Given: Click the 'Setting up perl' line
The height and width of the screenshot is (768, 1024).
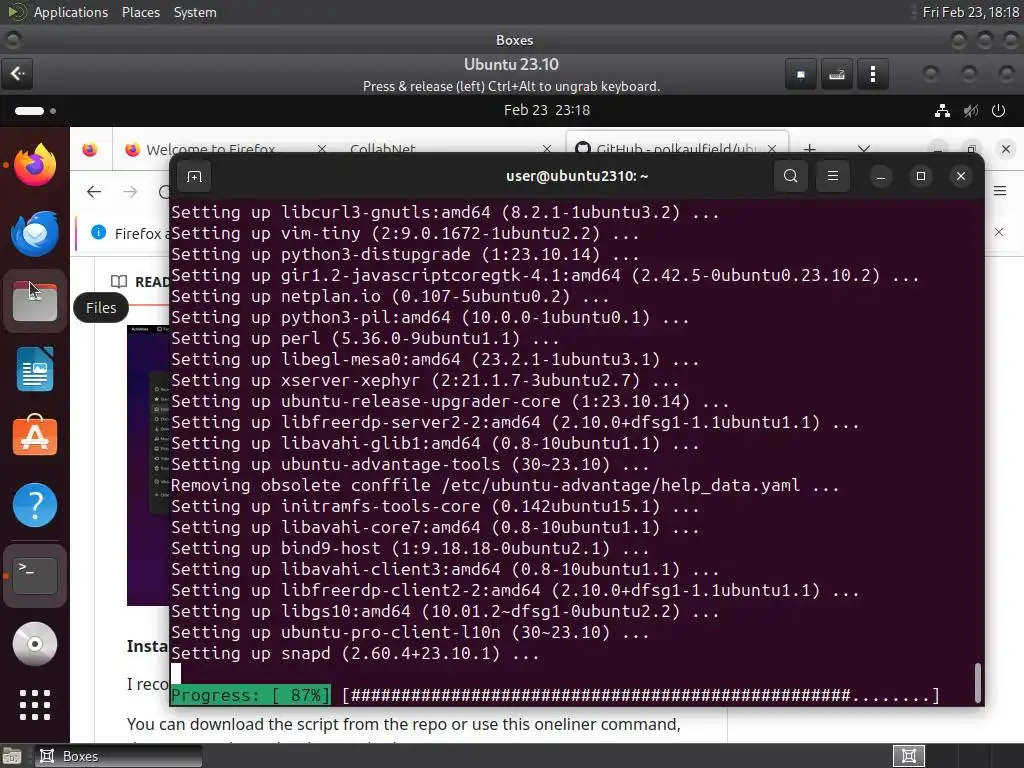Looking at the screenshot, I should pyautogui.click(x=365, y=338).
